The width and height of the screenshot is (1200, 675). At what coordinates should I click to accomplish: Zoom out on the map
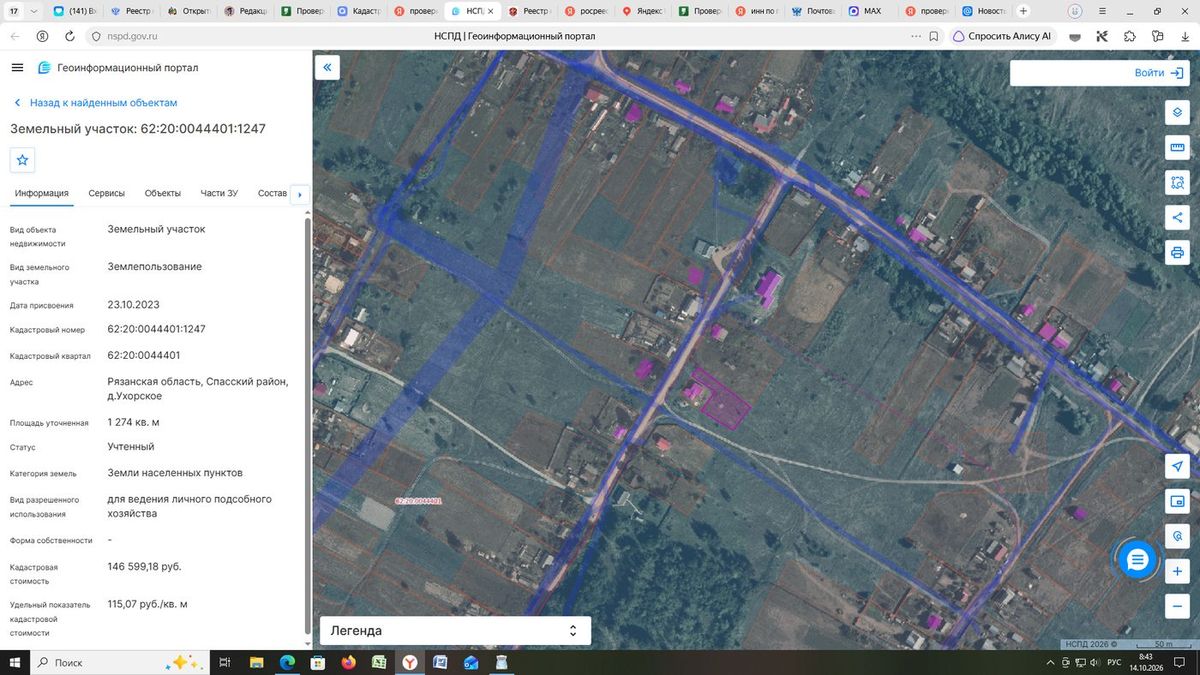1177,606
